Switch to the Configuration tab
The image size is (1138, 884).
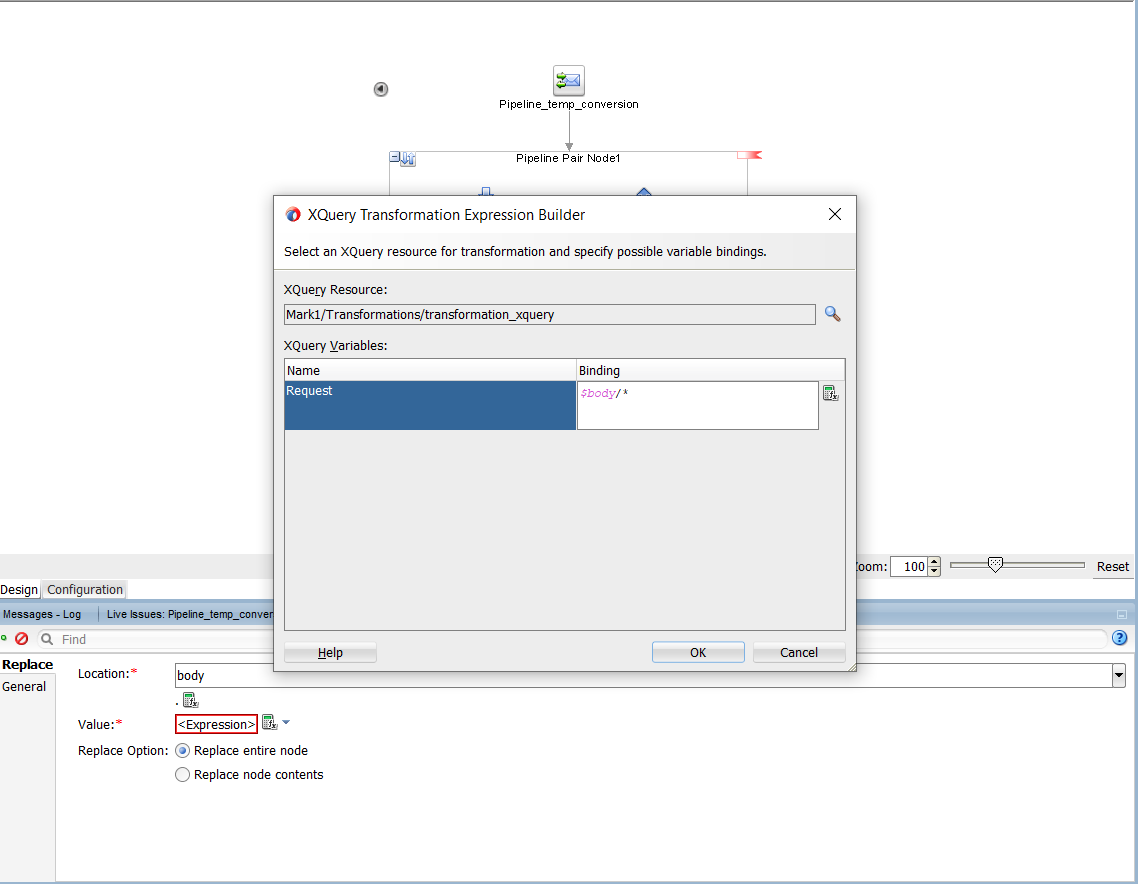[85, 590]
